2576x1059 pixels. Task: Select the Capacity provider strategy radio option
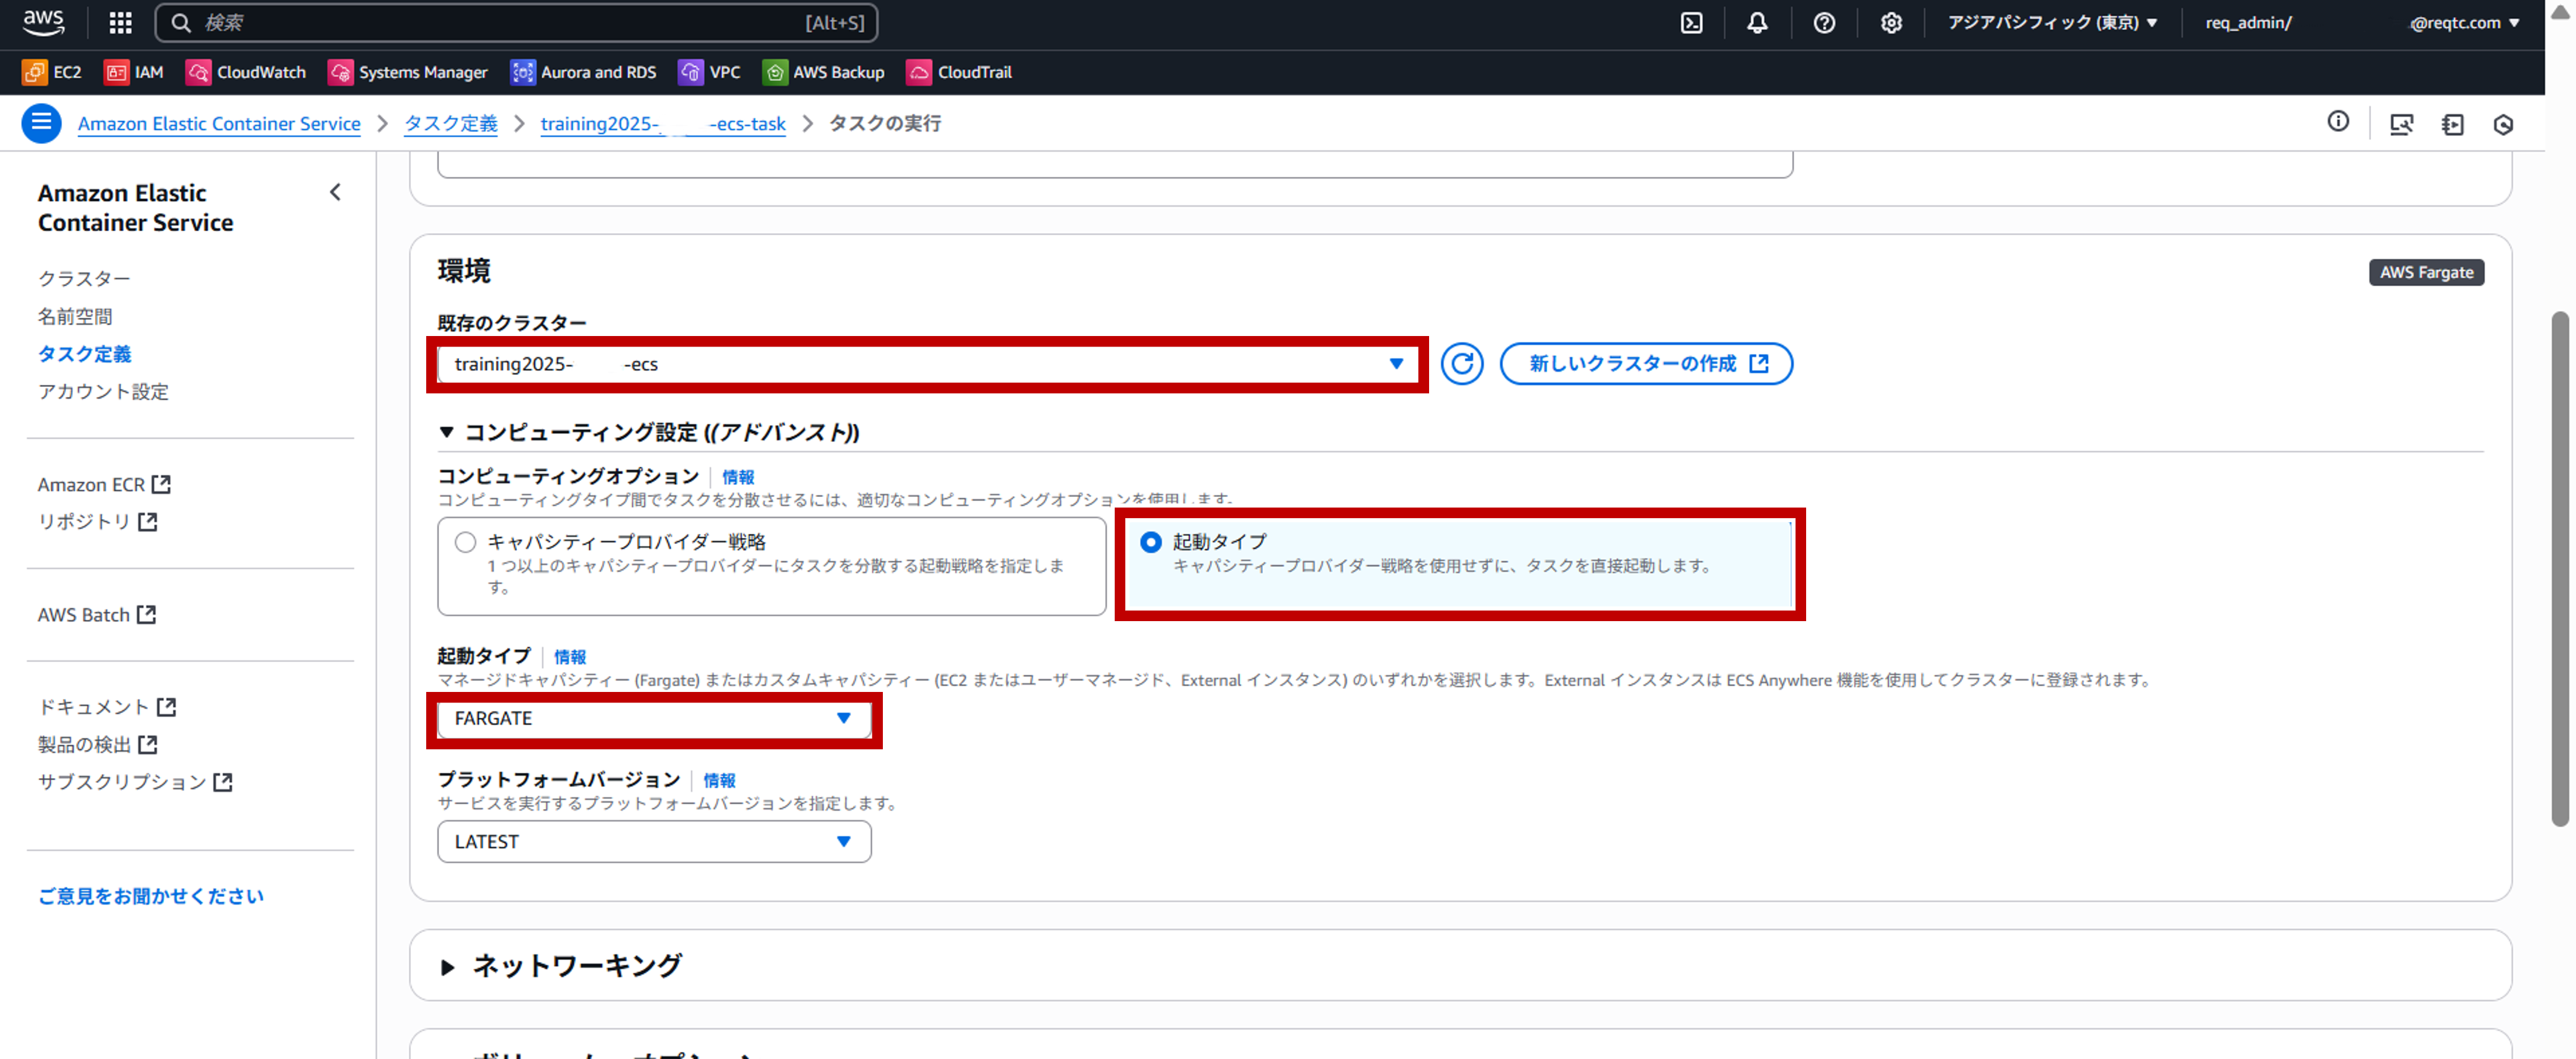pos(465,542)
